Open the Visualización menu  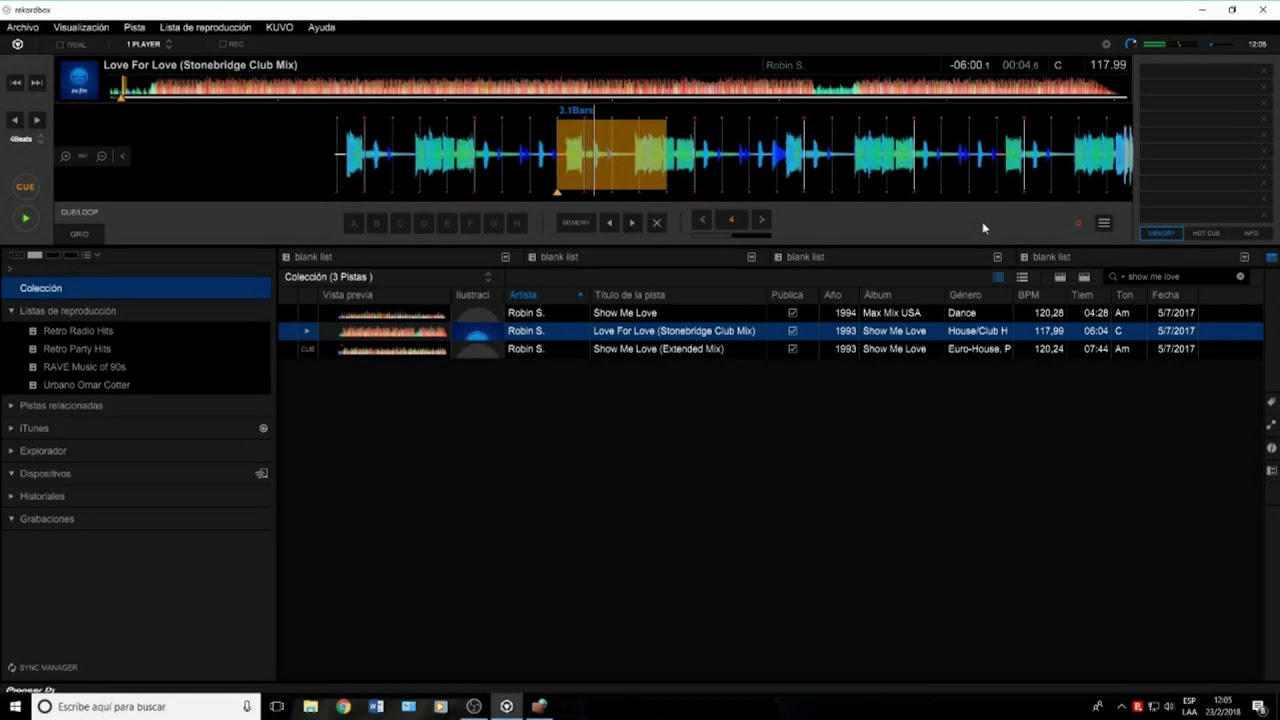81,27
